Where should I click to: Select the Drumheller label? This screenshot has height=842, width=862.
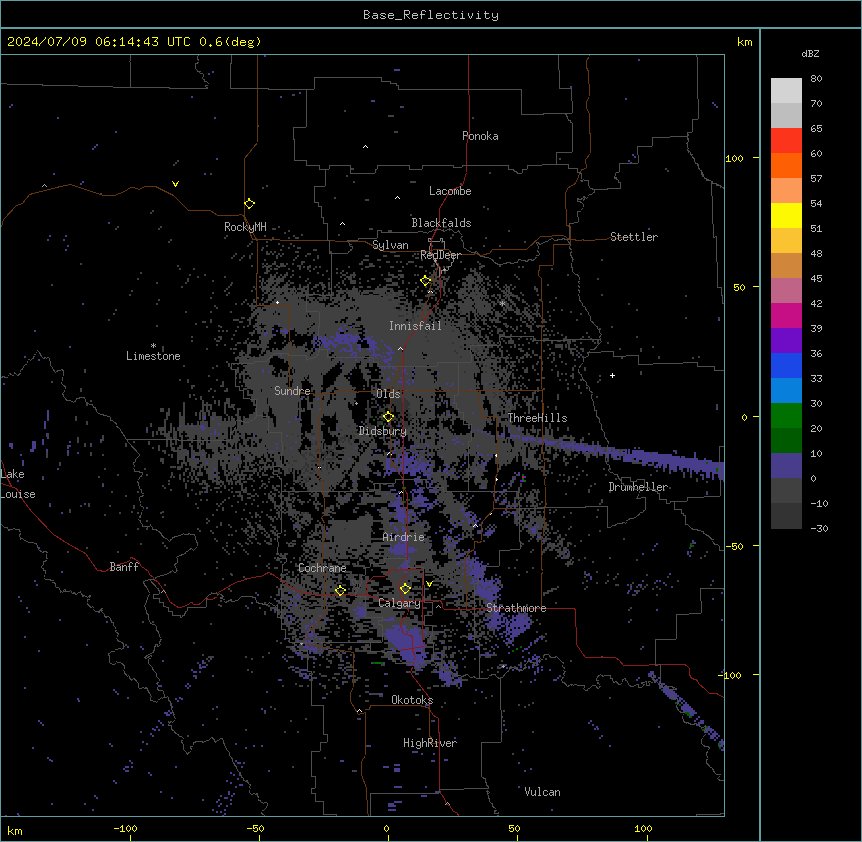tap(638, 487)
